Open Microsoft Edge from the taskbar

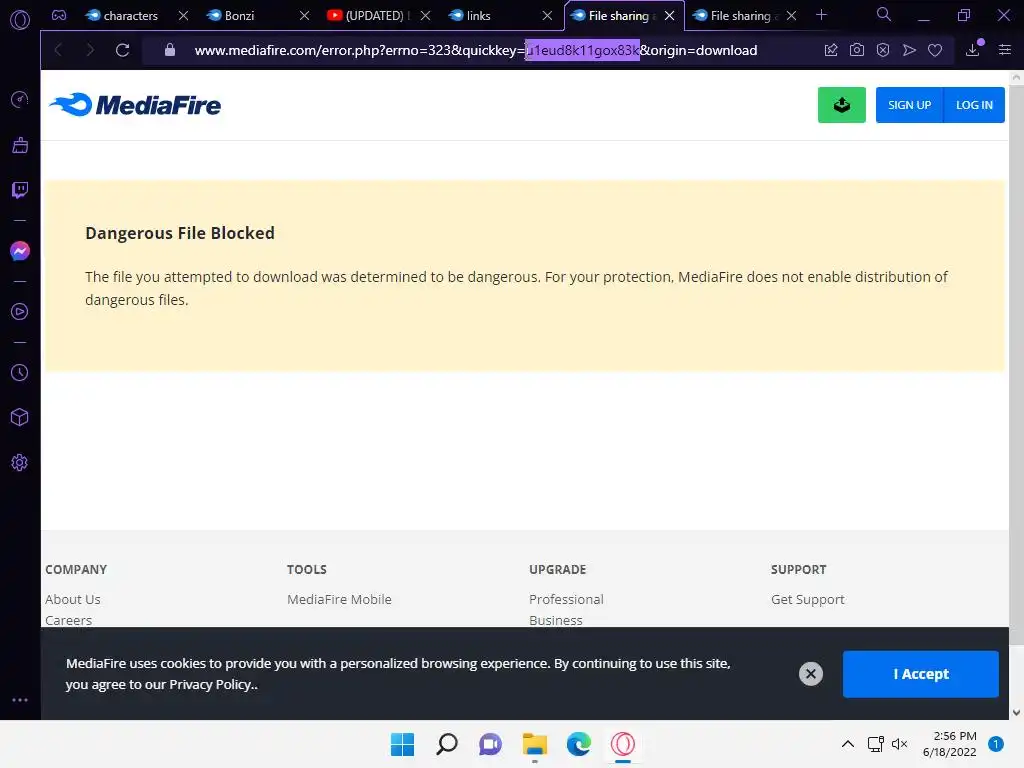(579, 744)
